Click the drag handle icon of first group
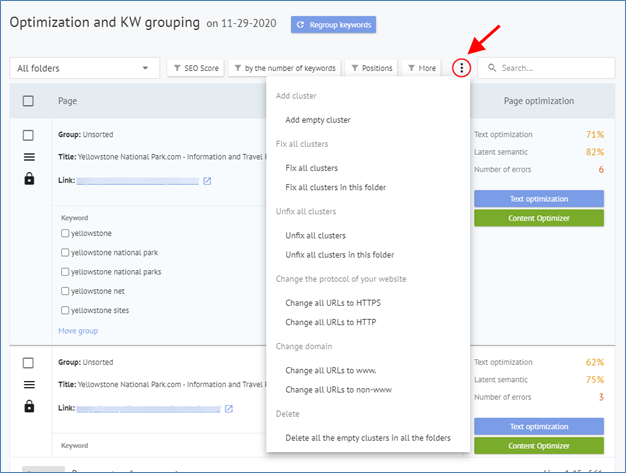Screen dimensions: 626x473 [28, 157]
